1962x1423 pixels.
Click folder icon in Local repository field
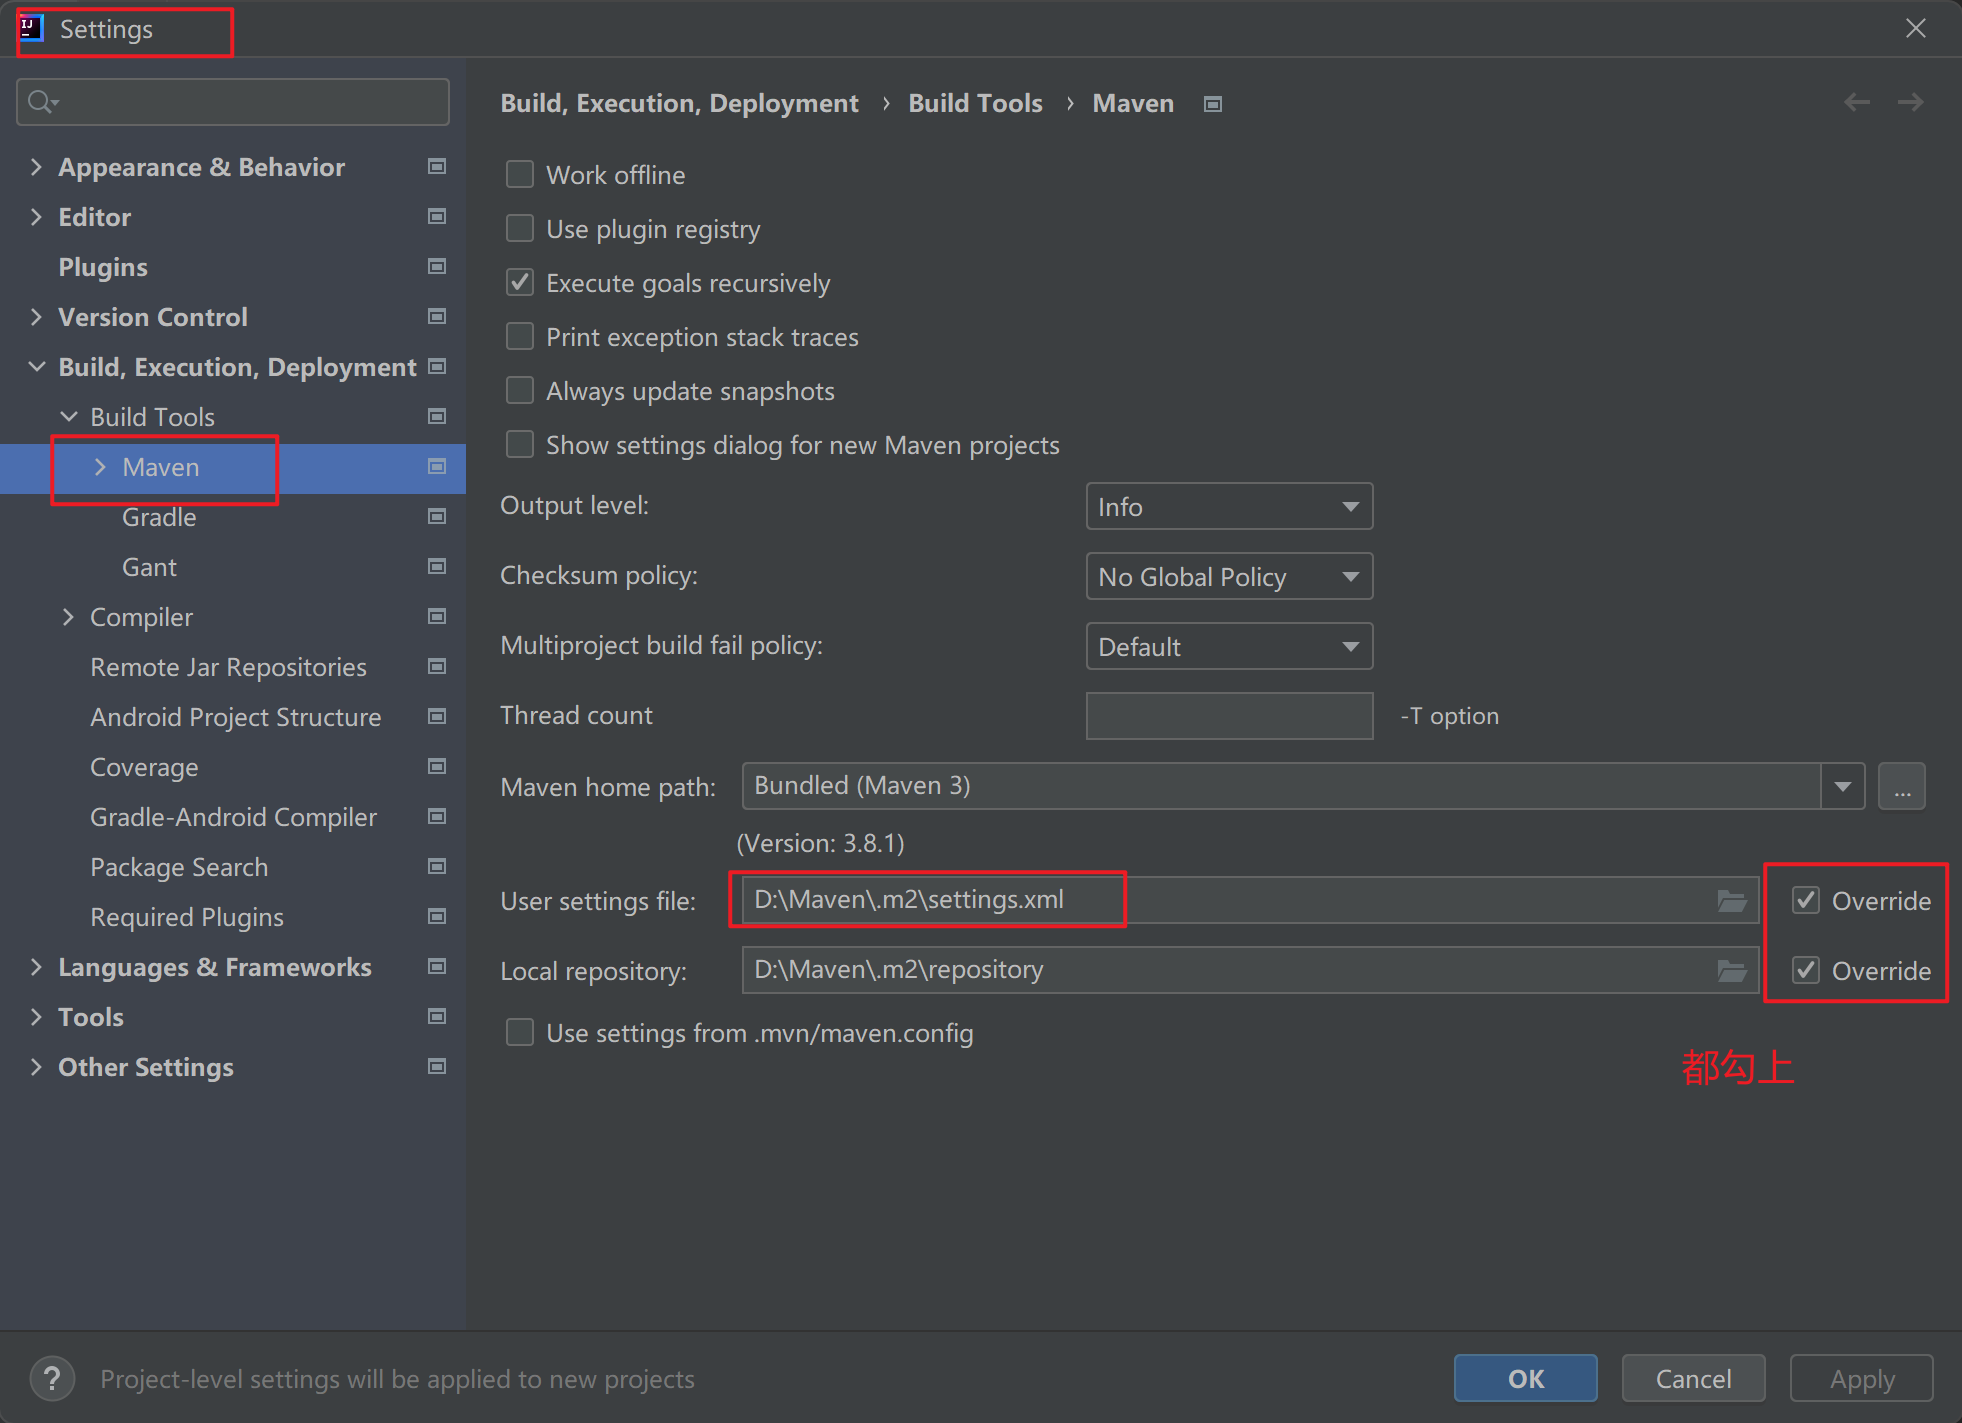click(1731, 971)
